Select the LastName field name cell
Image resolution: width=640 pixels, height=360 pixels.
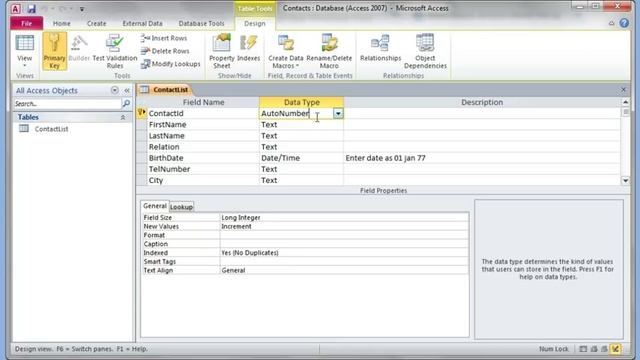point(203,136)
